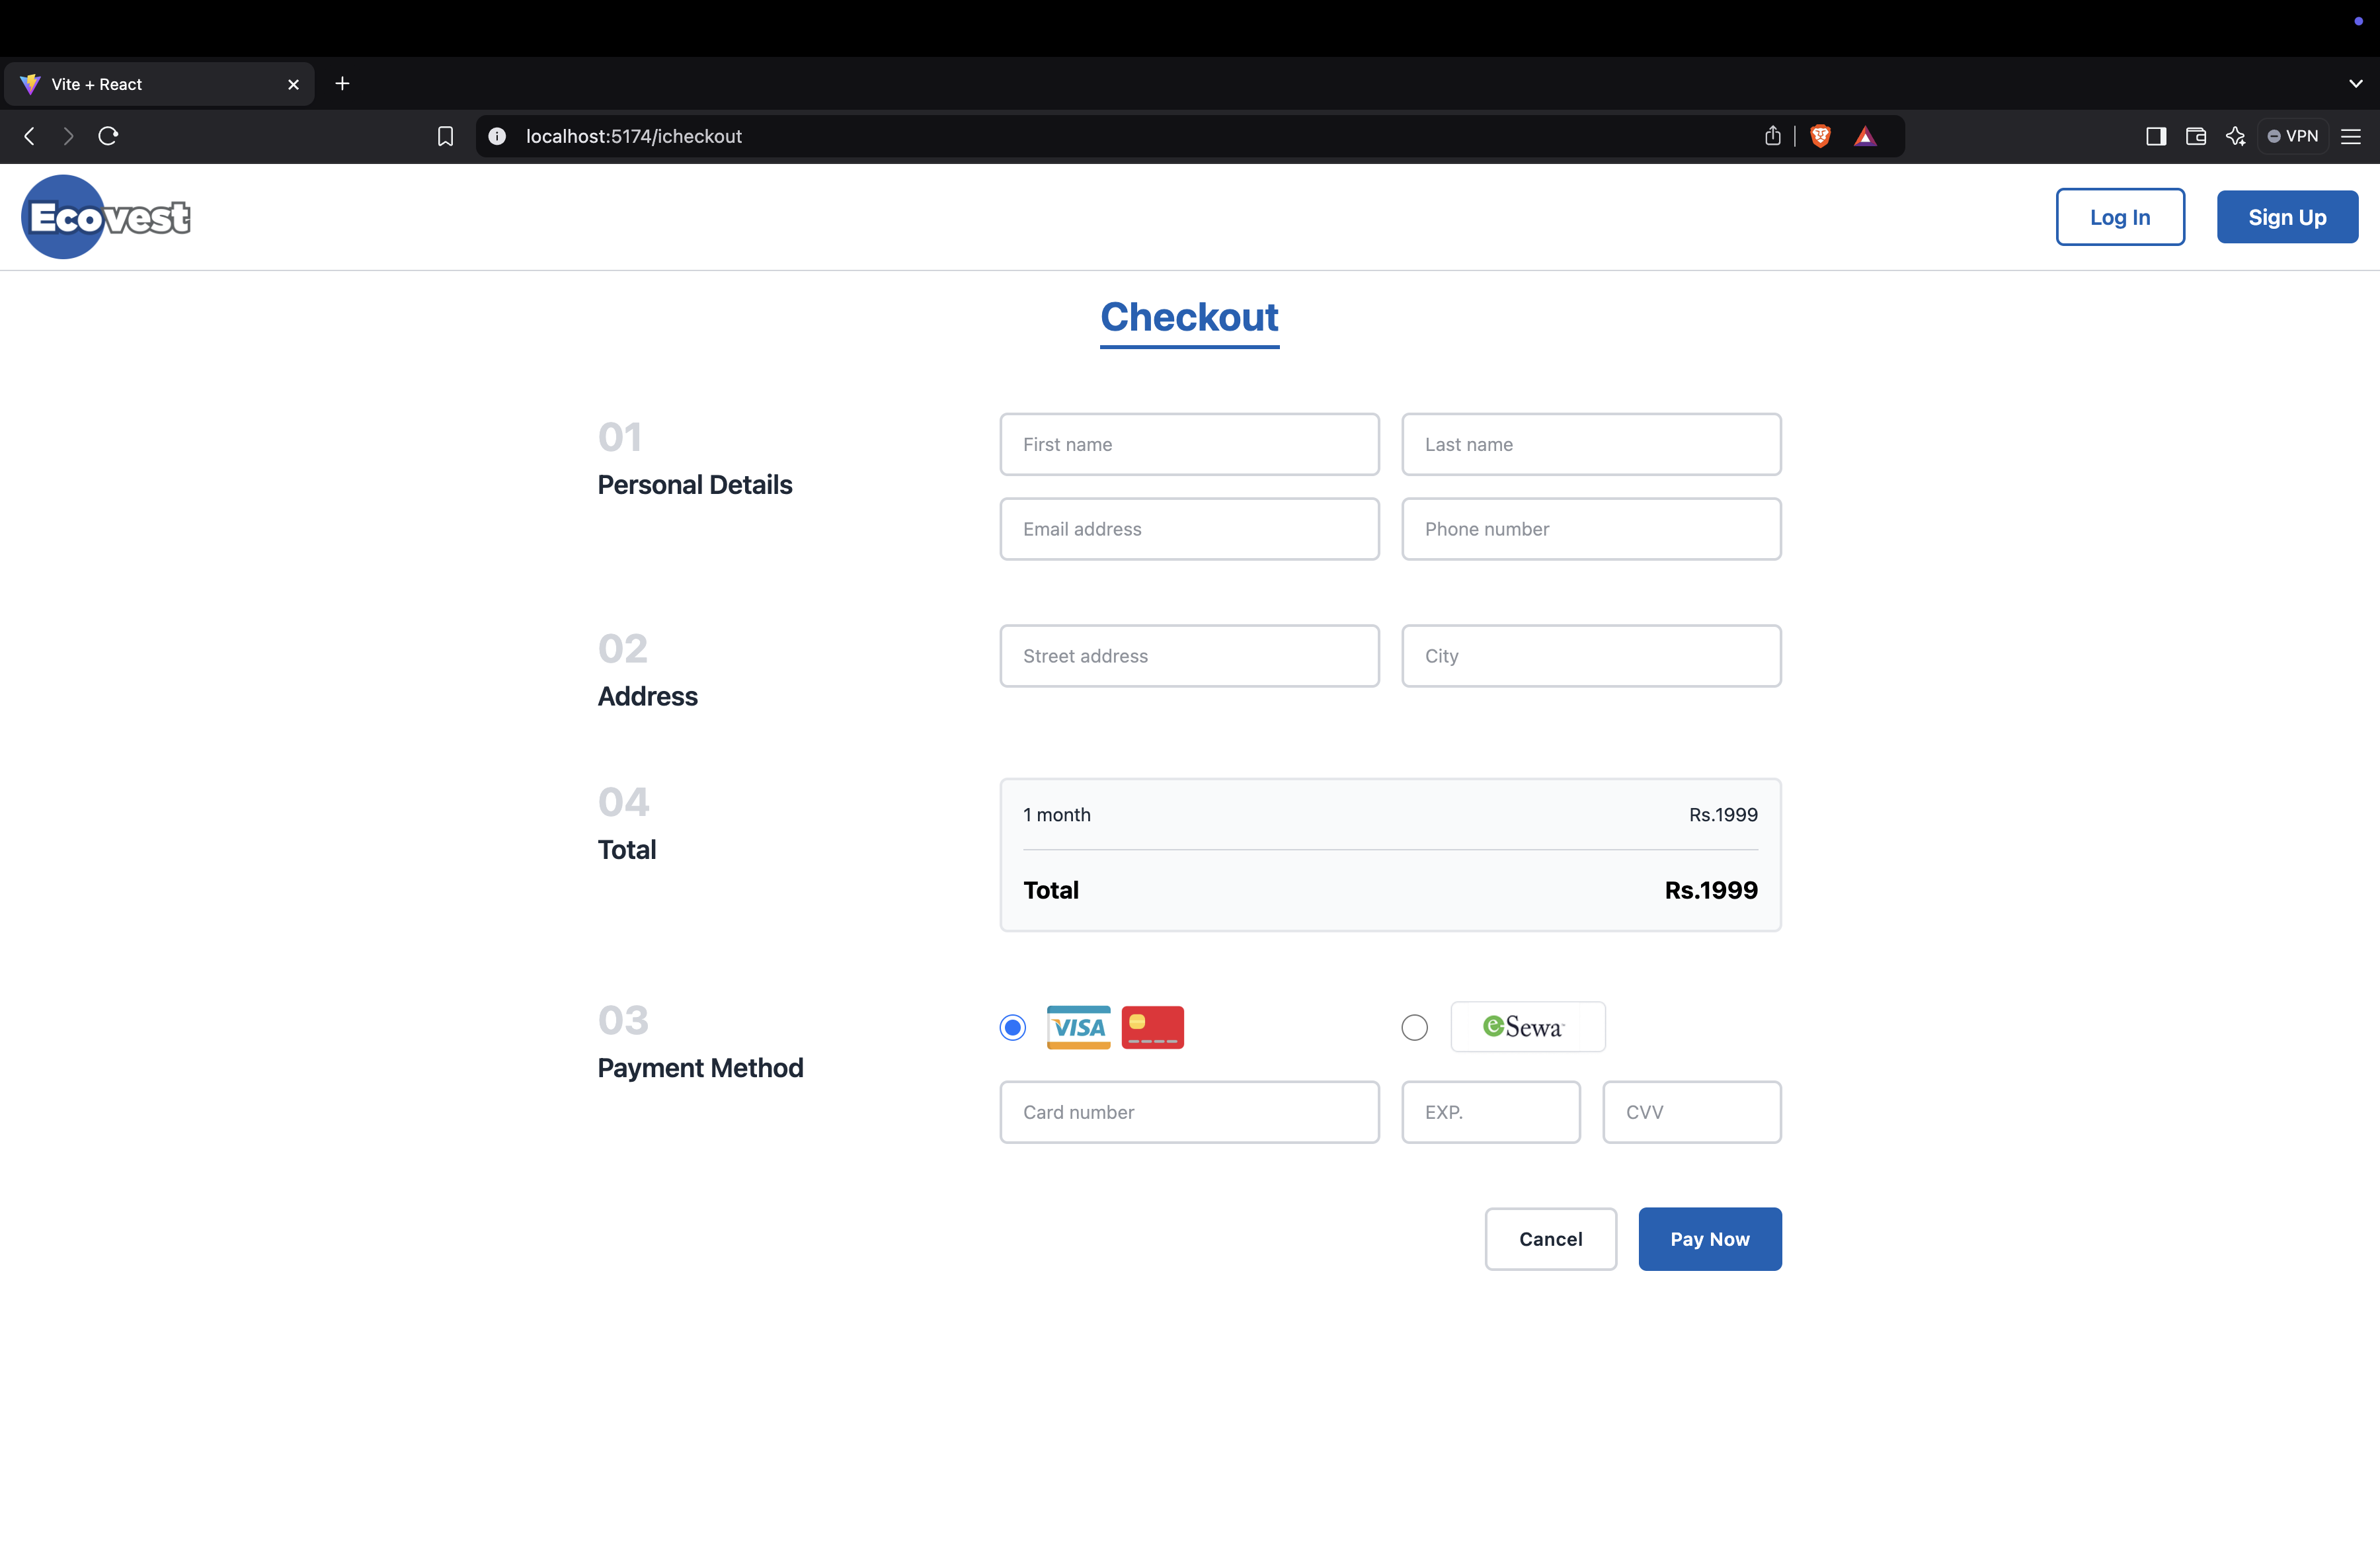Image resolution: width=2380 pixels, height=1546 pixels.
Task: Open the Brave wallet icon
Action: [2195, 136]
